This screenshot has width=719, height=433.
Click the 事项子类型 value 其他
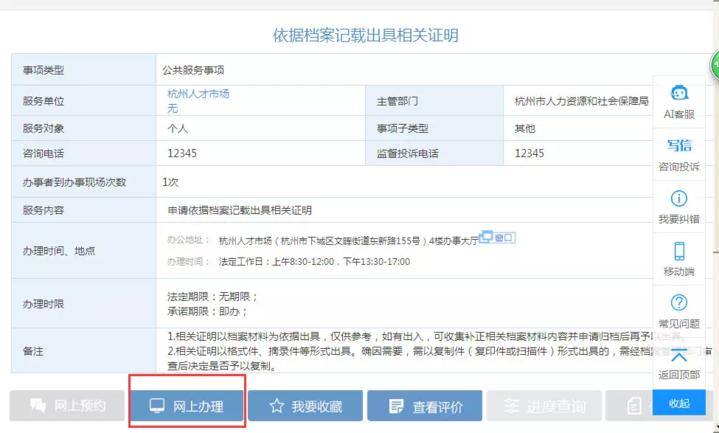pyautogui.click(x=525, y=128)
